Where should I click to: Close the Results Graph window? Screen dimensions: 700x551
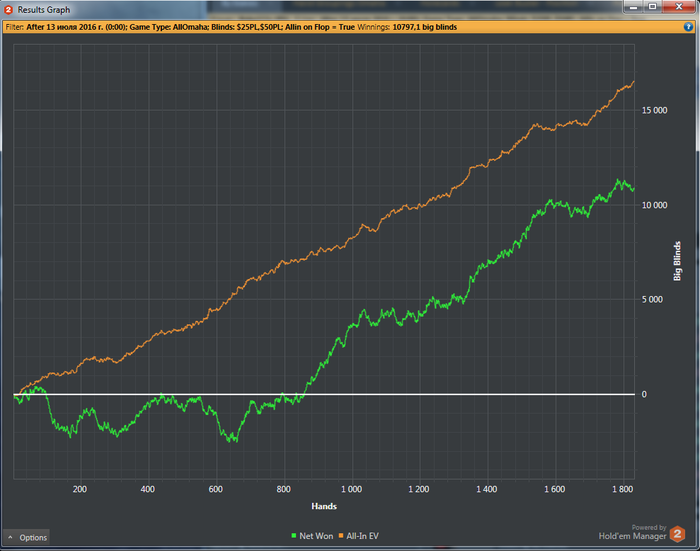point(679,7)
